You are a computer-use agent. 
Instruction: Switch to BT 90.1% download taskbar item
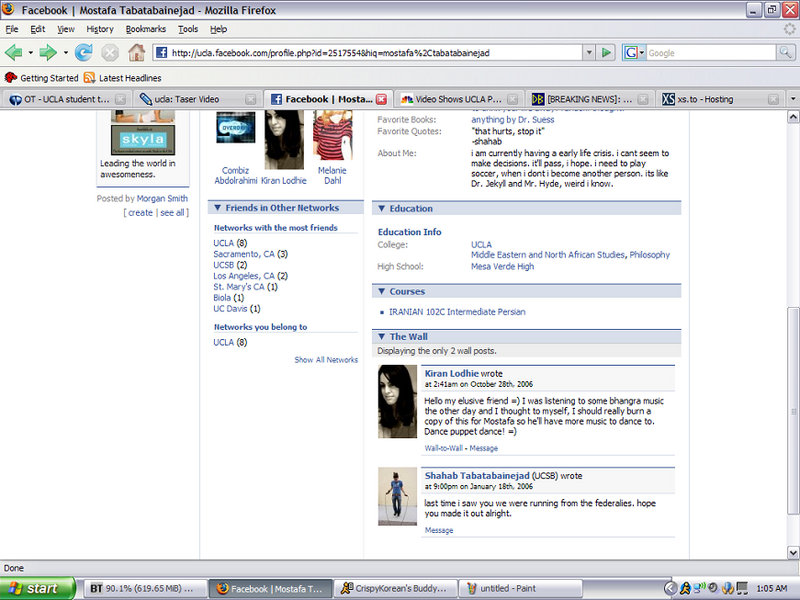point(145,588)
